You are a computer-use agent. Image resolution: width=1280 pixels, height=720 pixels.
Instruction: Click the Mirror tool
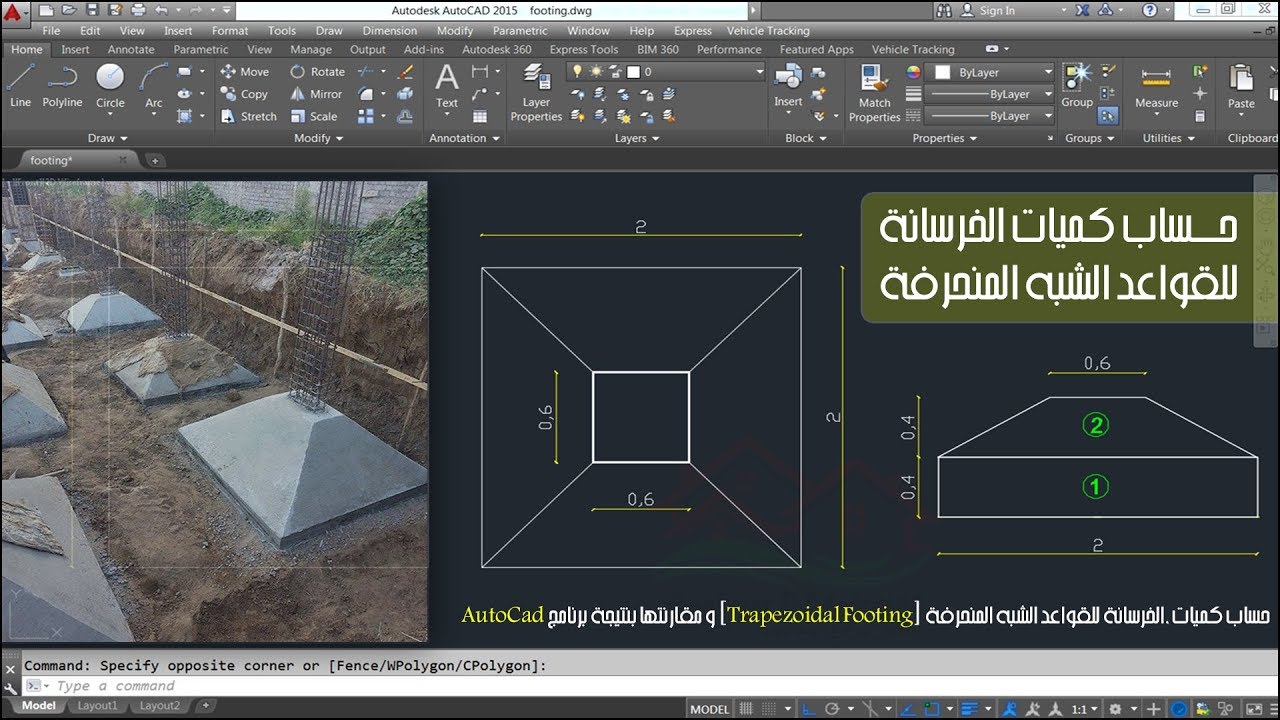tap(316, 94)
